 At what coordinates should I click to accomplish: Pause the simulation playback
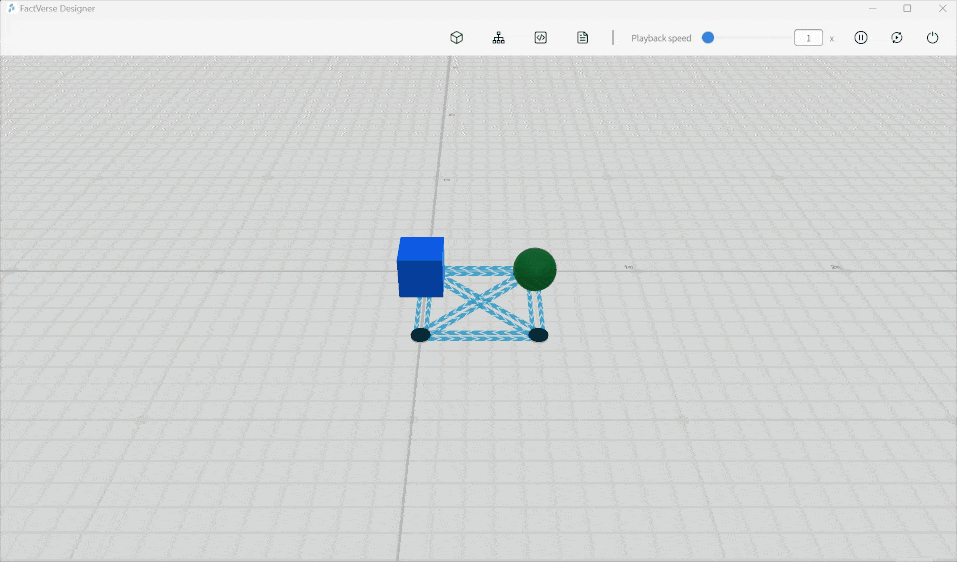(861, 38)
